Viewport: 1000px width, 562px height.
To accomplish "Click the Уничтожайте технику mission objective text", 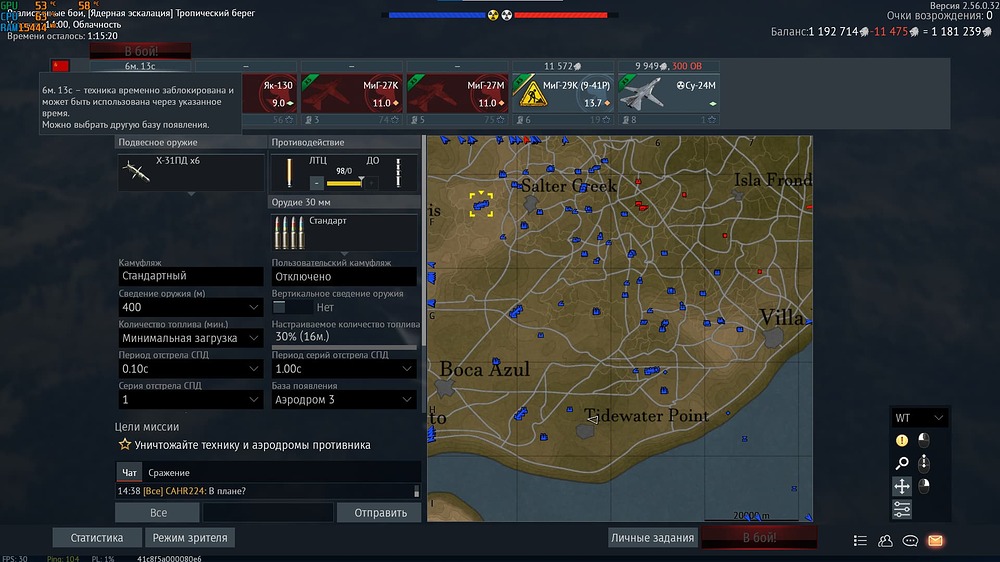I will (x=252, y=445).
